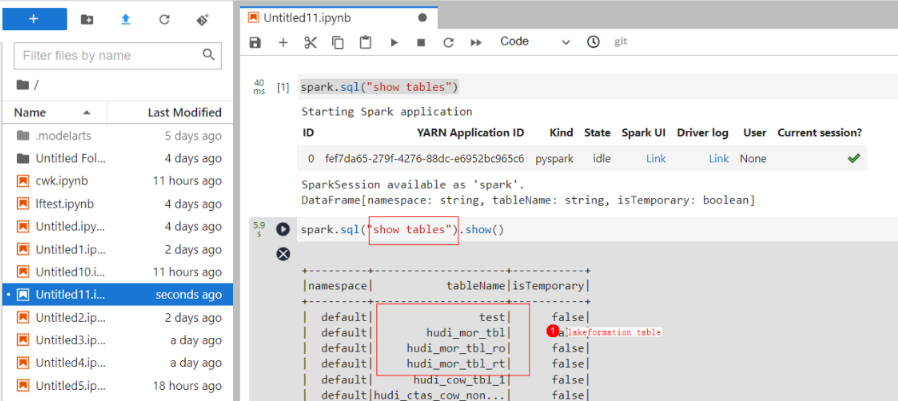
Task: Select Untitled5 notebook in file list
Action: pyautogui.click(x=117, y=385)
